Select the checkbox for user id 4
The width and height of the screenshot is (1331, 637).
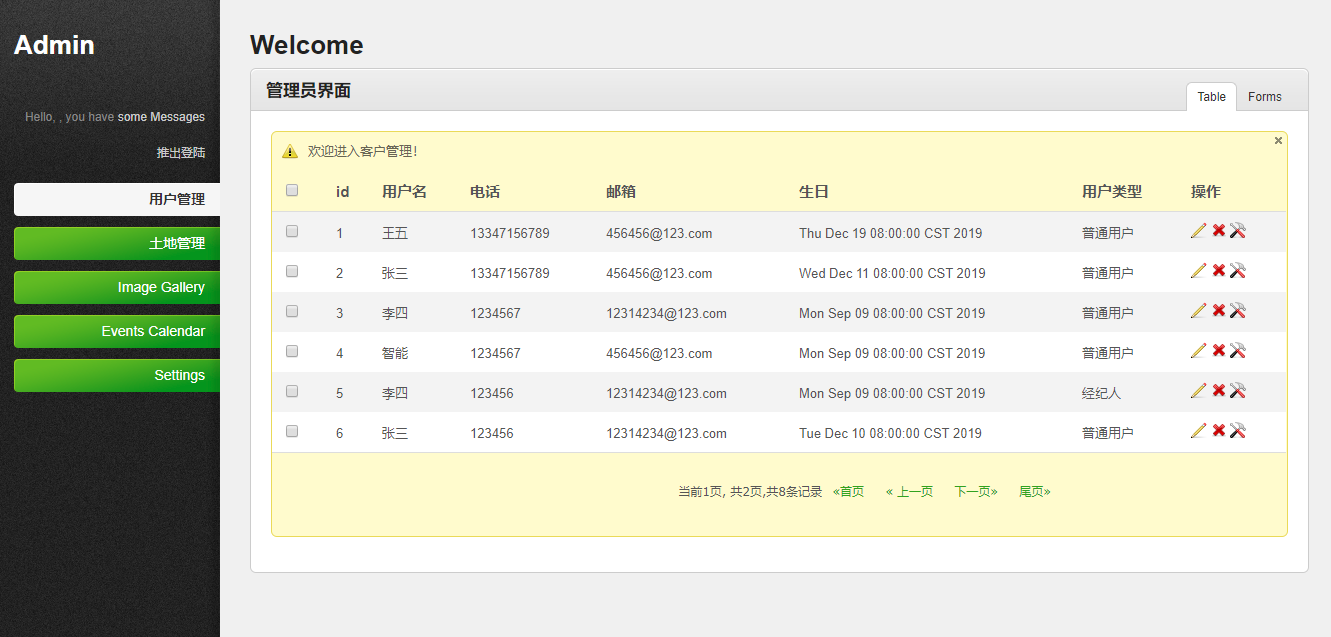tap(292, 351)
